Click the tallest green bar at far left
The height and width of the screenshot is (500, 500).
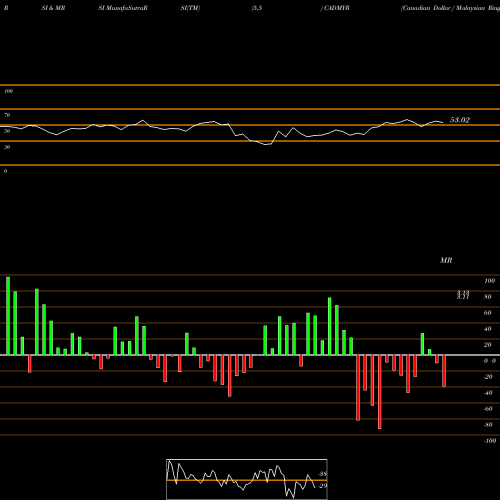(x=8, y=316)
